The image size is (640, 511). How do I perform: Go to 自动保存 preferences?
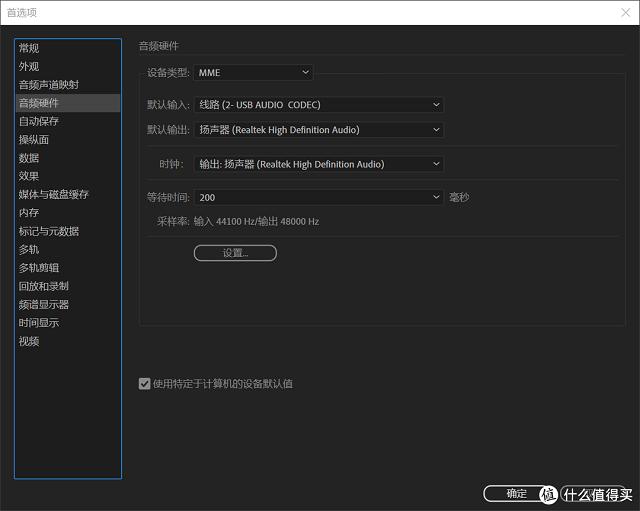tap(39, 121)
